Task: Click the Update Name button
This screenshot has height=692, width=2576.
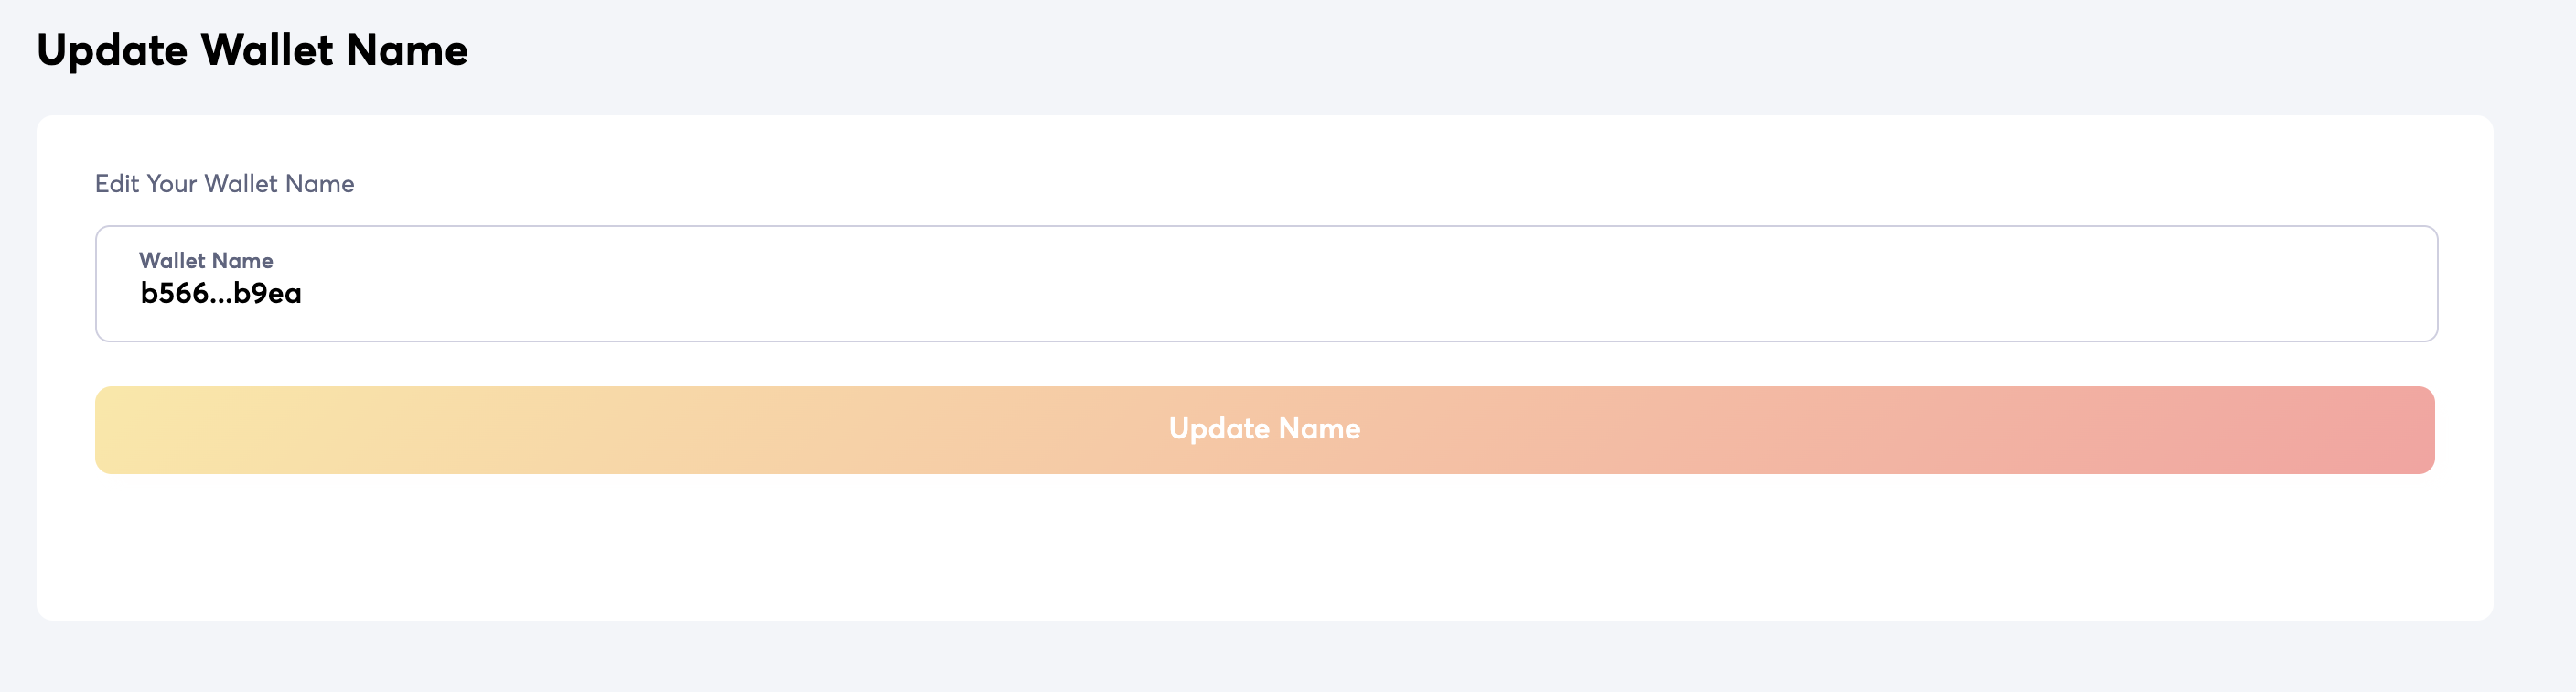Action: tap(1264, 430)
